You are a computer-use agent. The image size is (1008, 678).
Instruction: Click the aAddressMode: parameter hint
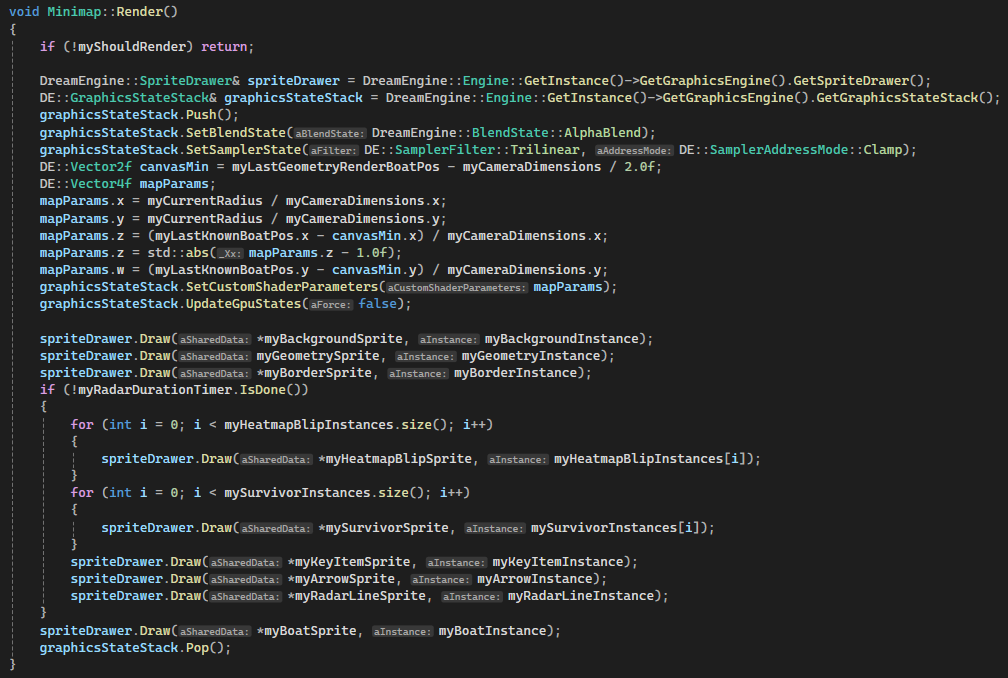[633, 150]
